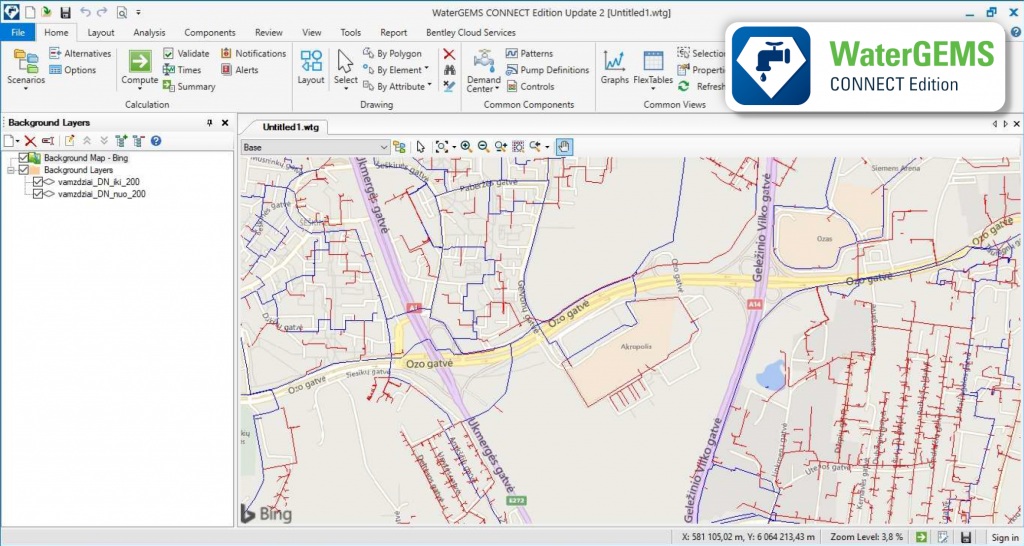
Task: Click the Zoom In magnifier icon
Action: (x=466, y=146)
